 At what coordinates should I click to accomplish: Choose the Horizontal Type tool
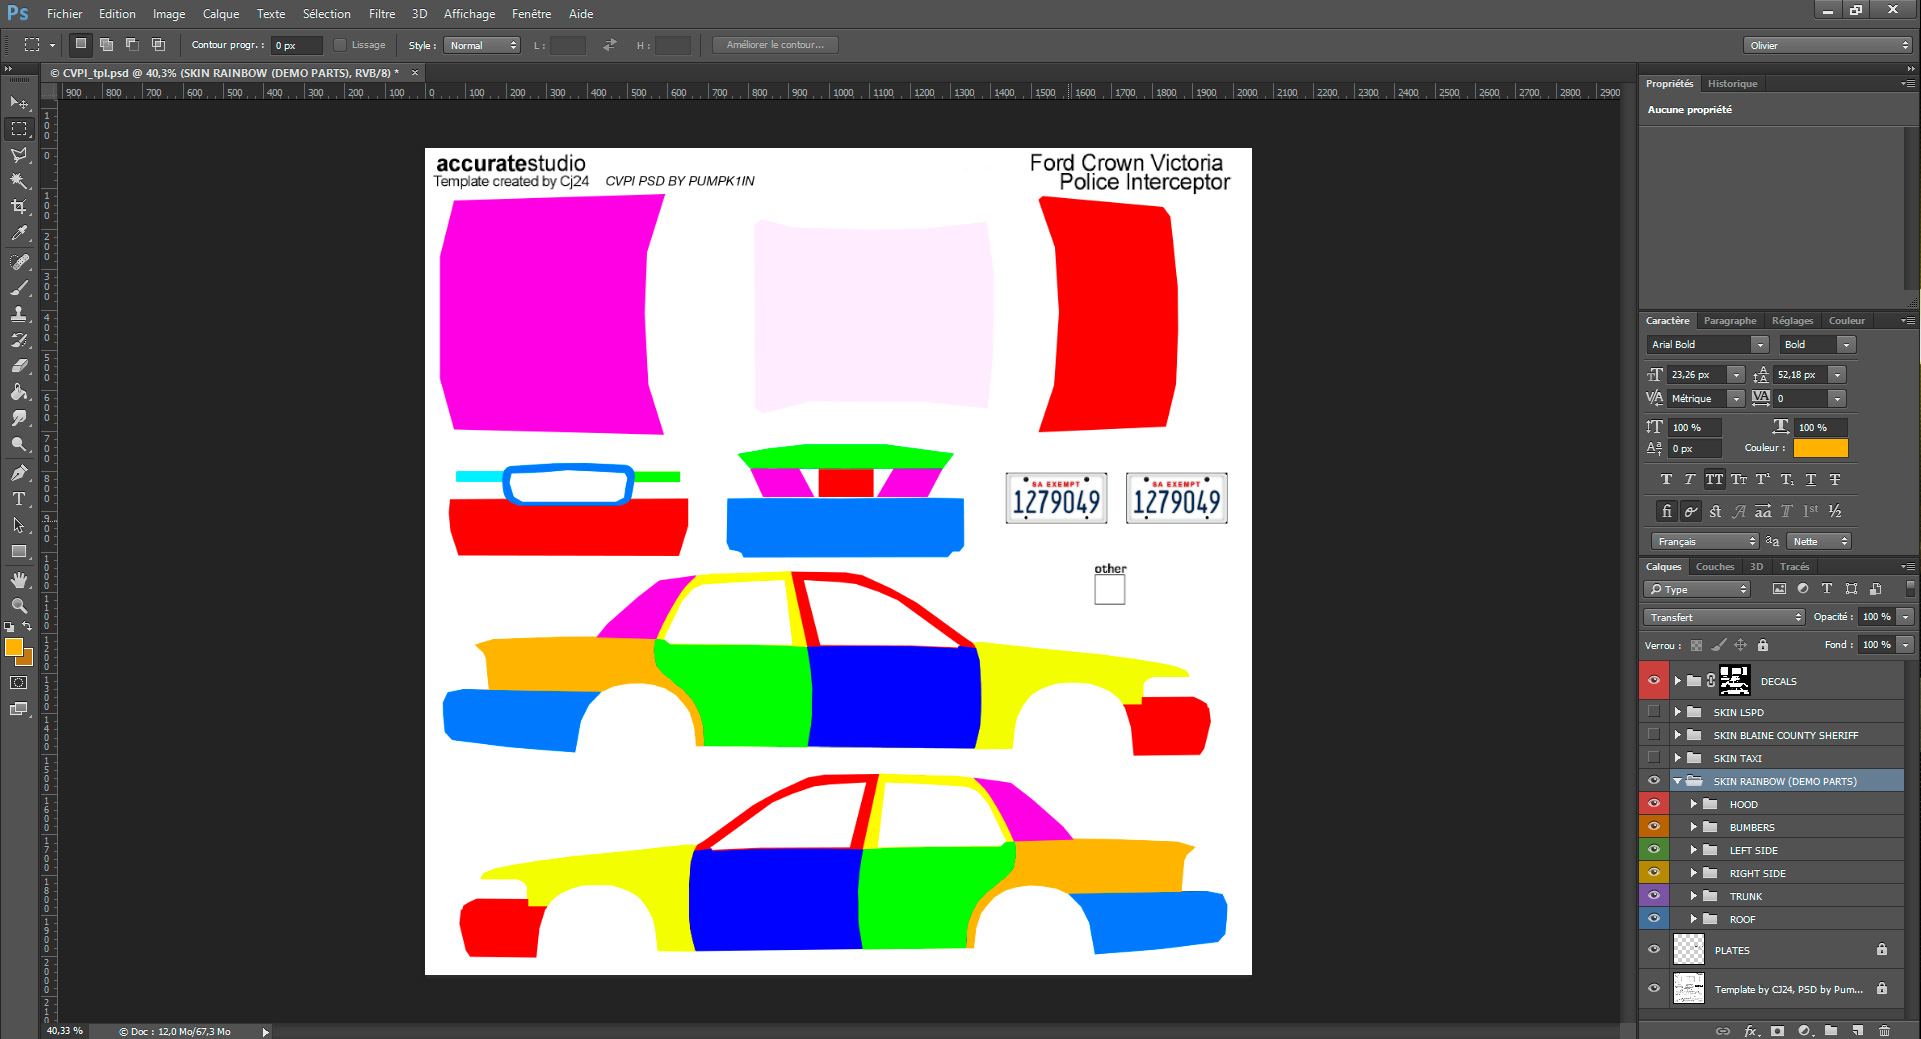point(19,499)
